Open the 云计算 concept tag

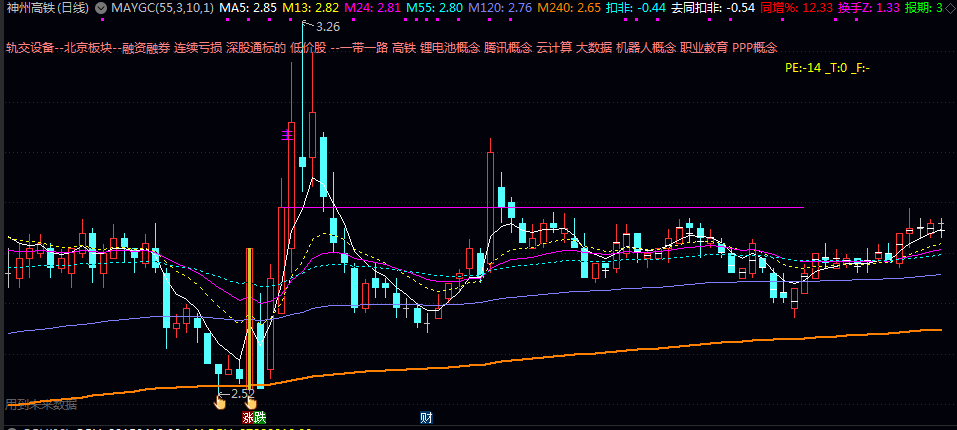[x=554, y=48]
